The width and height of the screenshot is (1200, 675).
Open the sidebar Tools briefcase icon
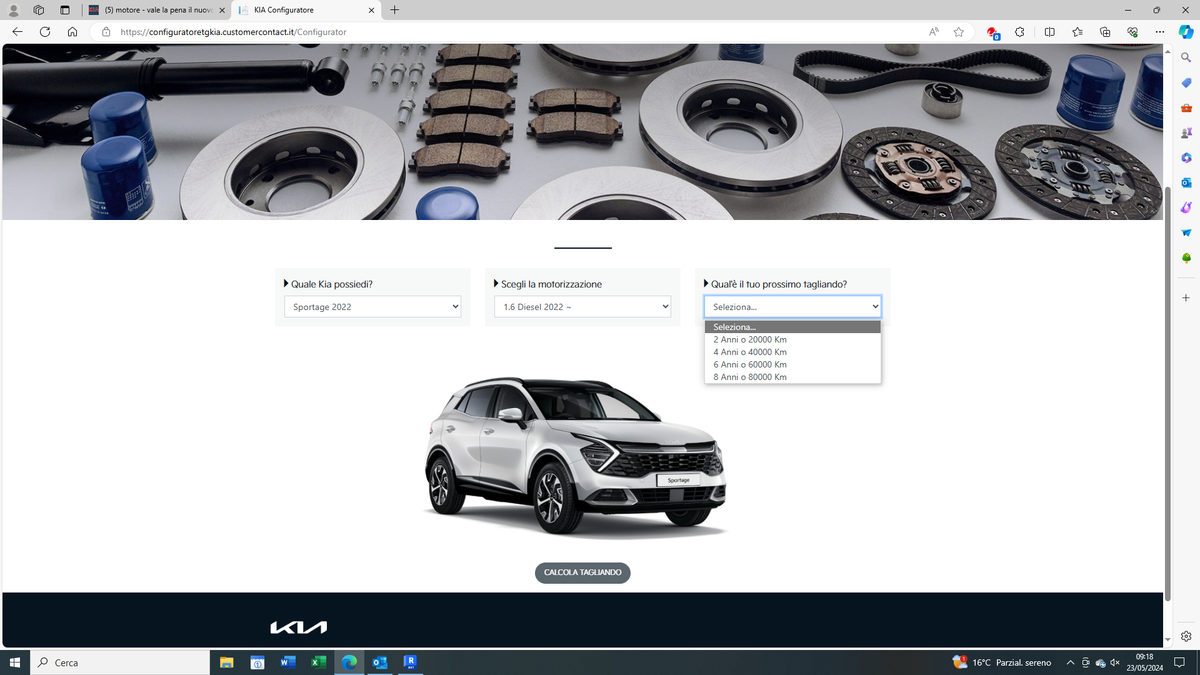1186,108
